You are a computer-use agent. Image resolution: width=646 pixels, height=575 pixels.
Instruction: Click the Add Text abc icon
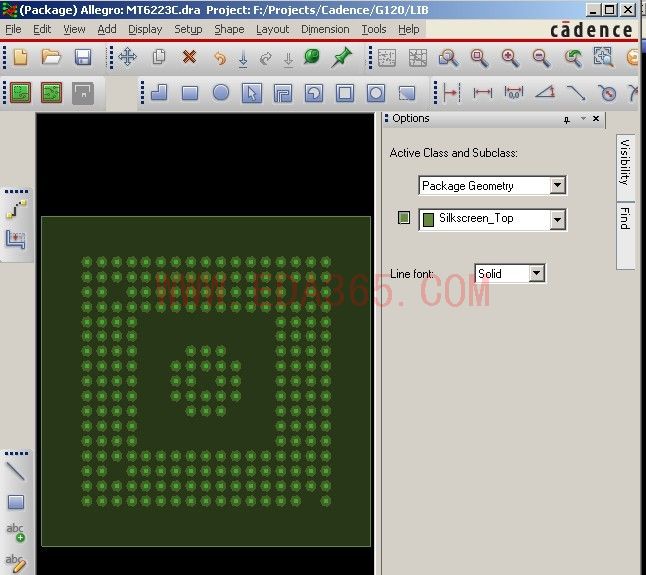[x=16, y=532]
